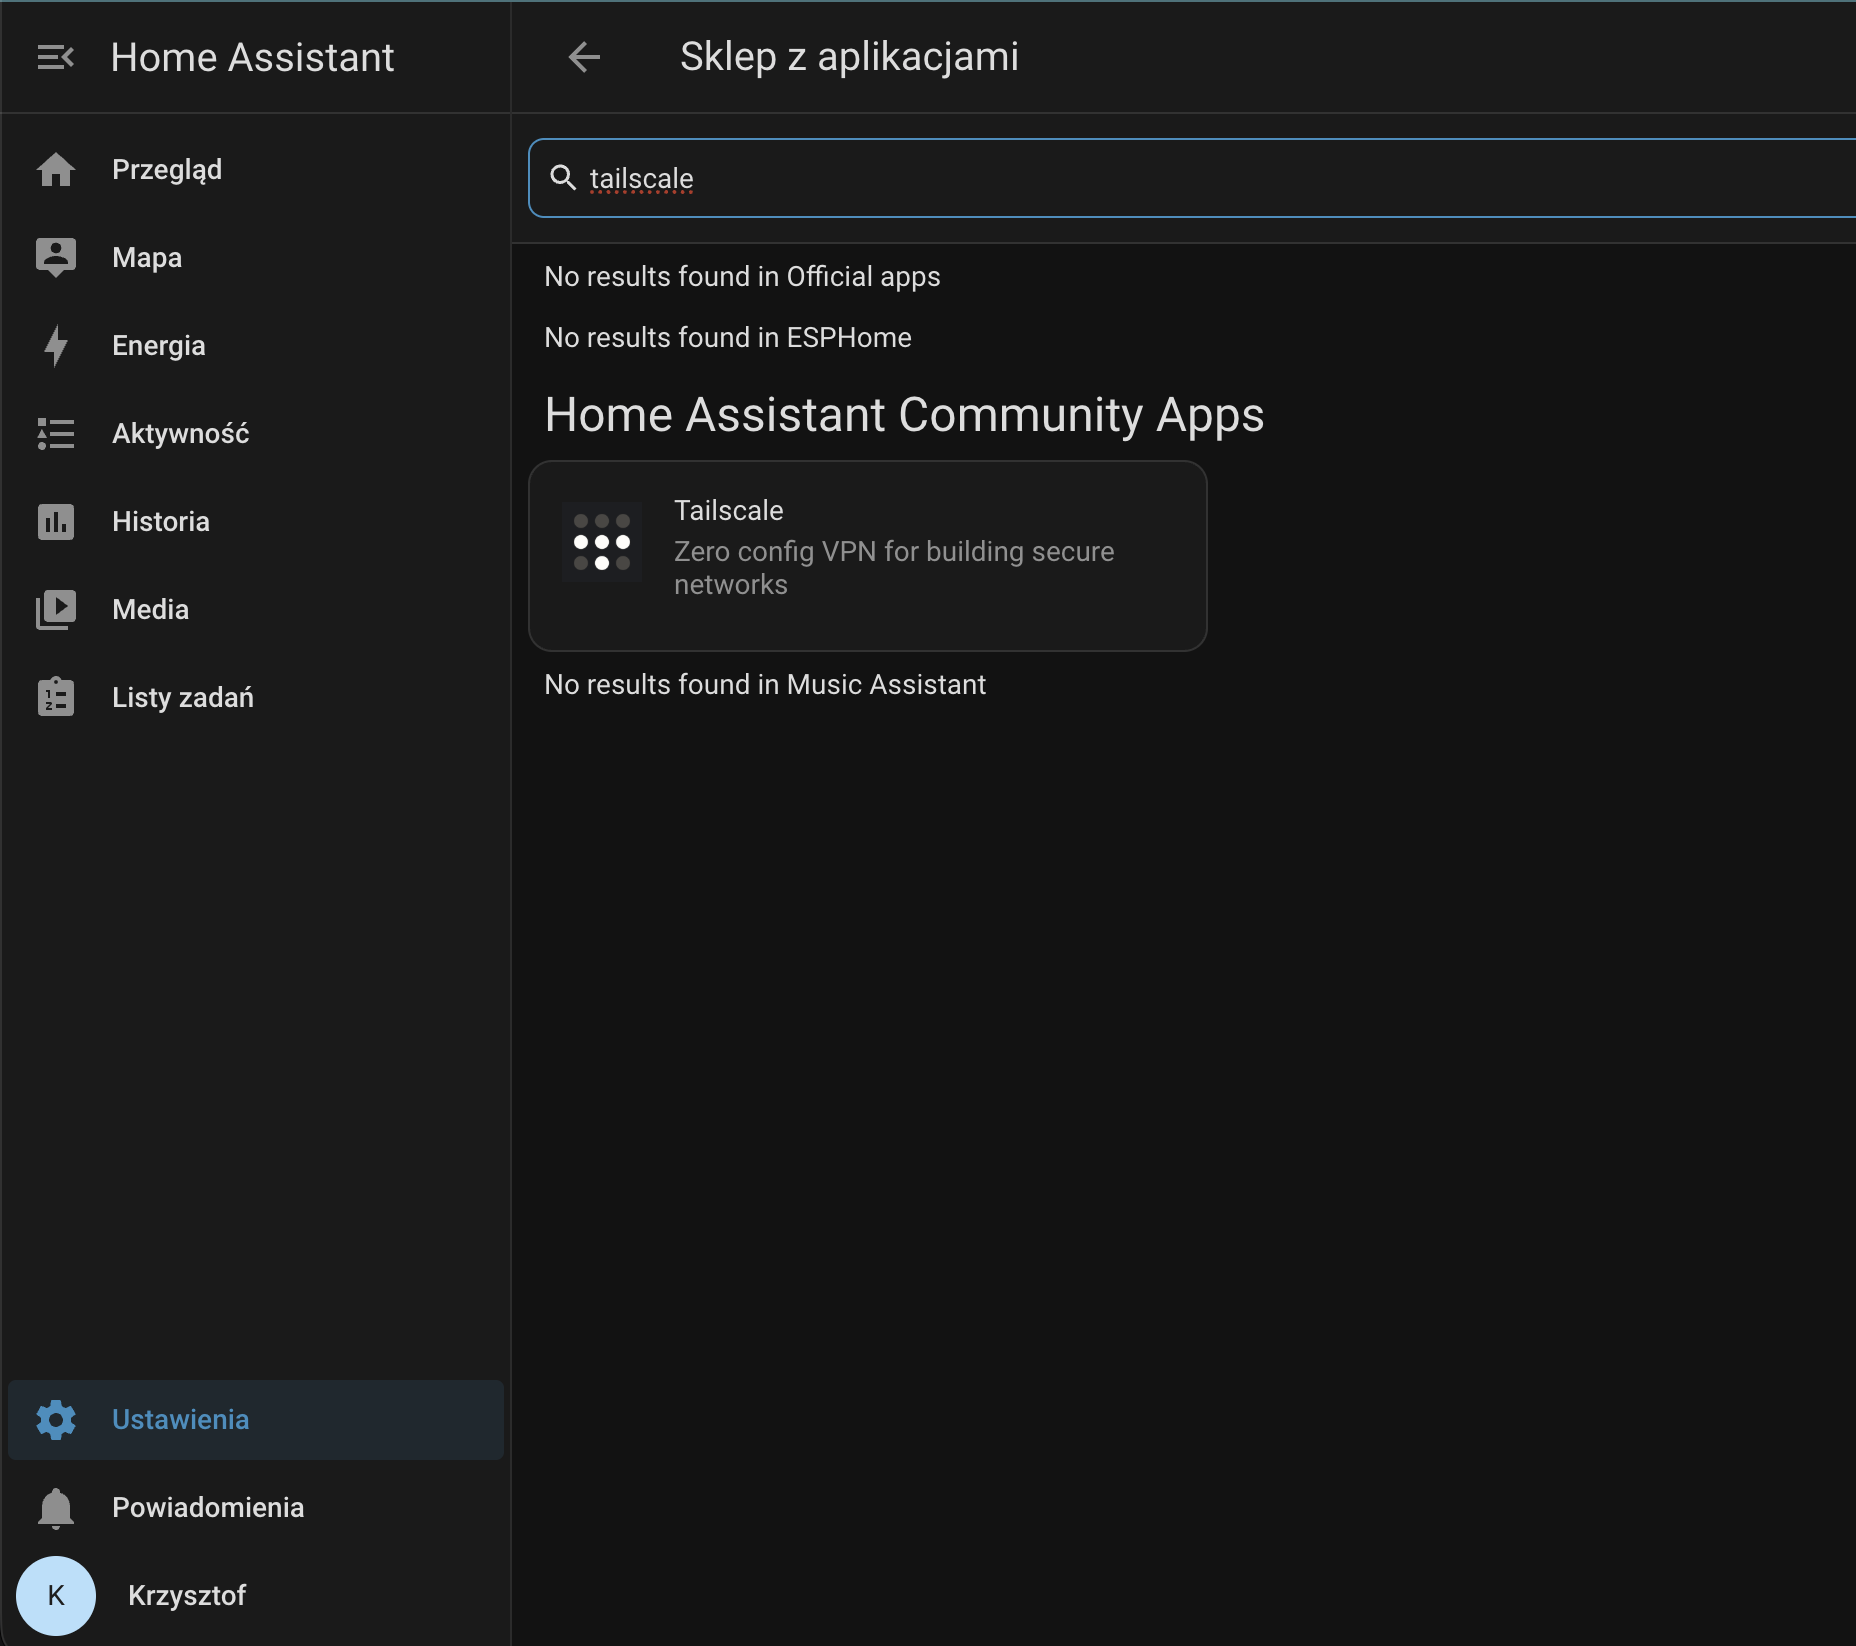
Task: Click the Historia chart icon
Action: pos(56,522)
